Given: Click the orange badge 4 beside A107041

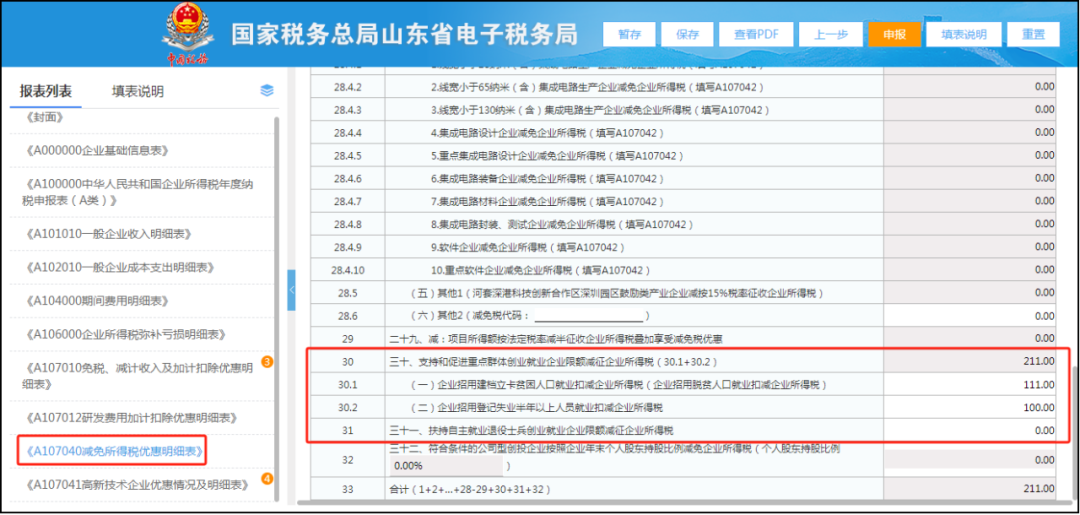Looking at the screenshot, I should pyautogui.click(x=268, y=479).
